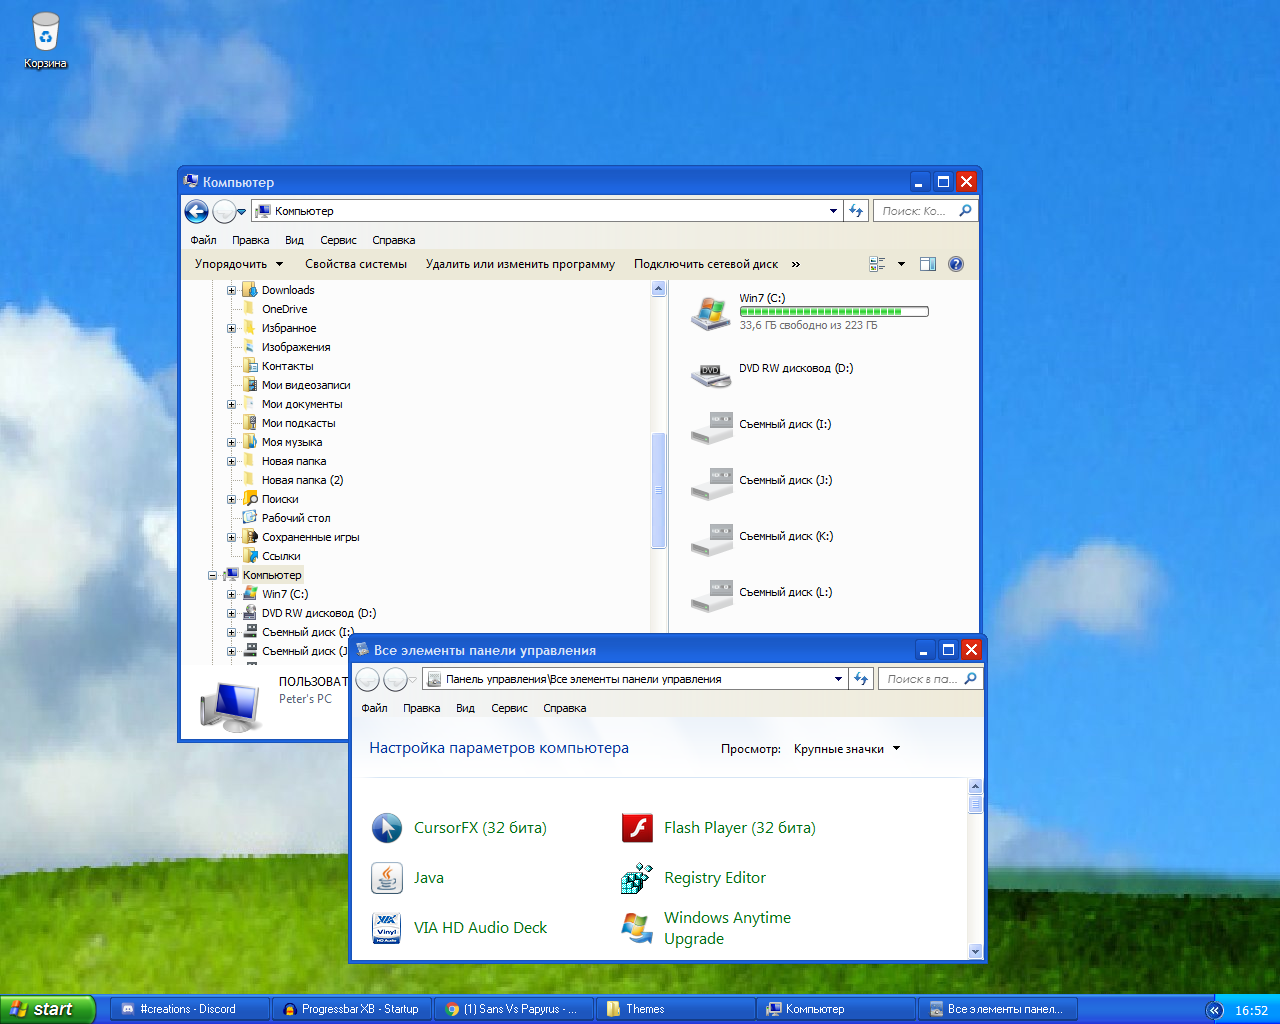The width and height of the screenshot is (1280, 1024).
Task: Open the Java control panel item
Action: point(428,878)
